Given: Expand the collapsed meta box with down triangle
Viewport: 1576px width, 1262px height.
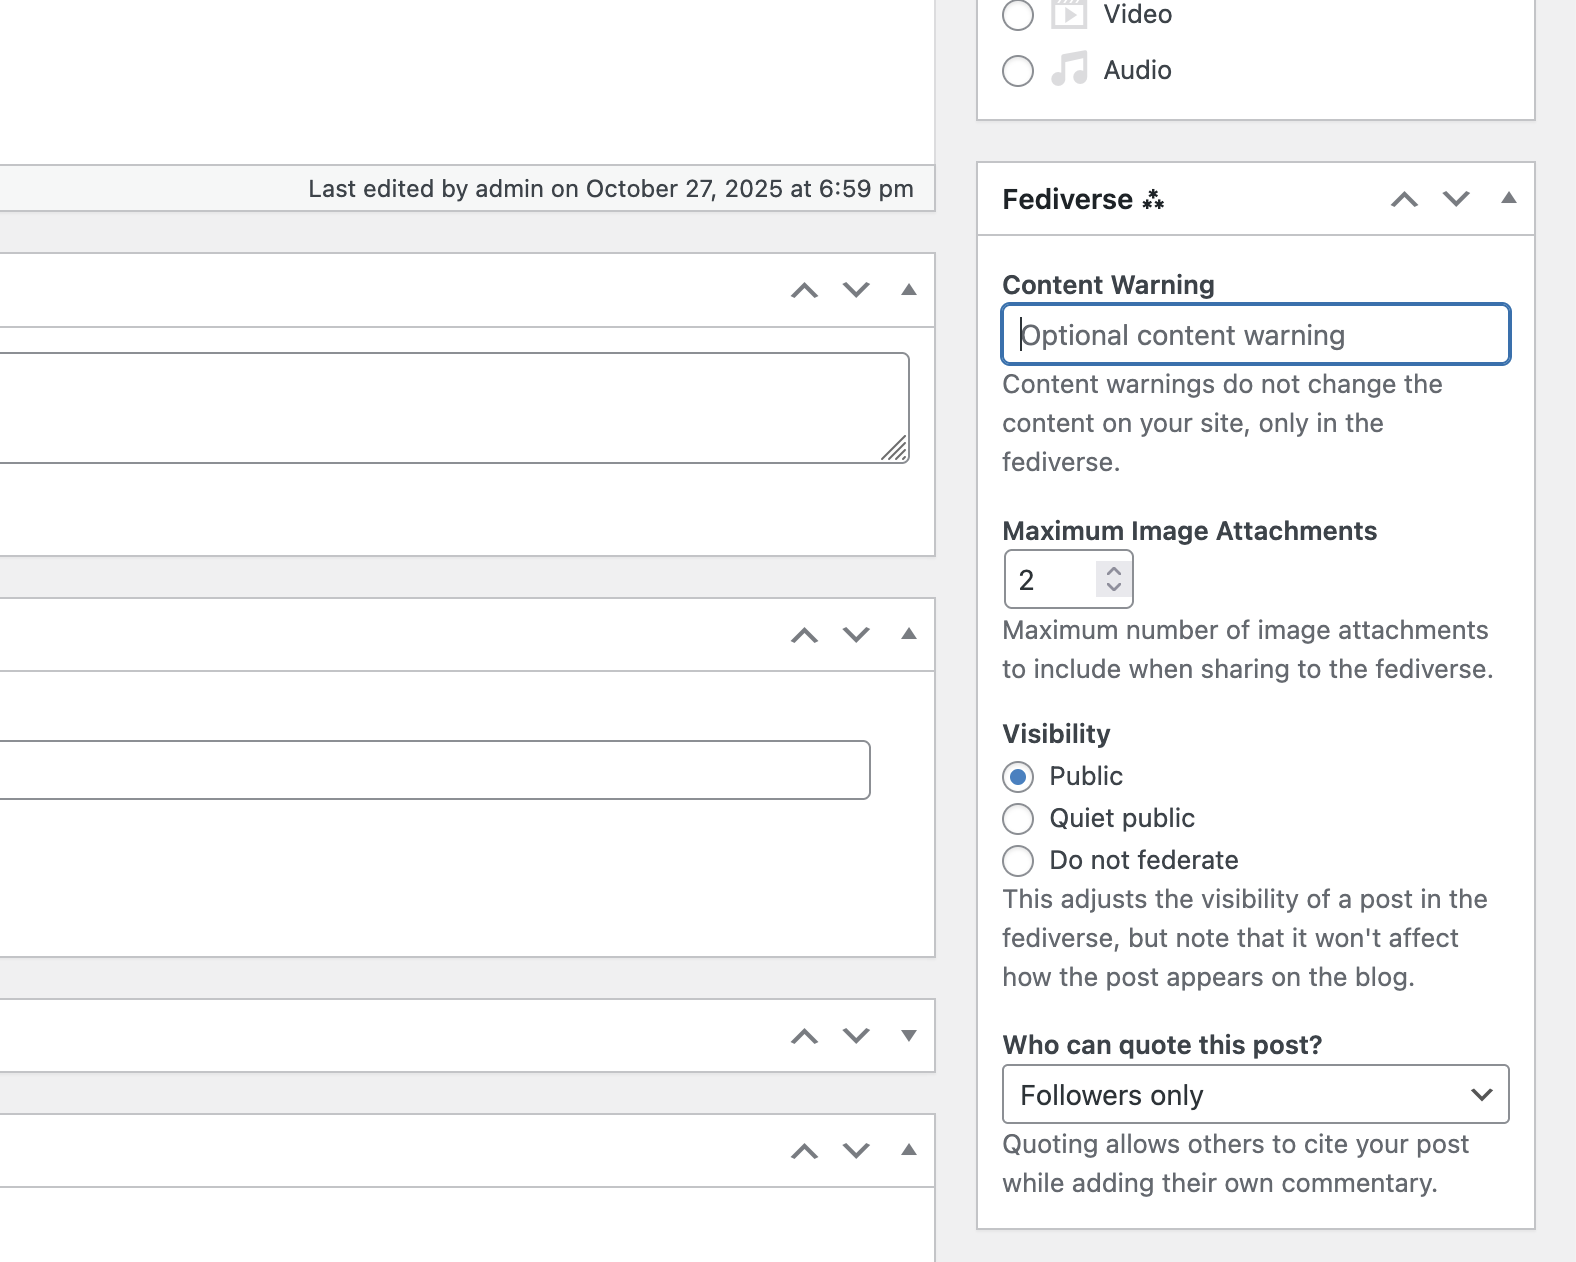Looking at the screenshot, I should click(x=908, y=1036).
